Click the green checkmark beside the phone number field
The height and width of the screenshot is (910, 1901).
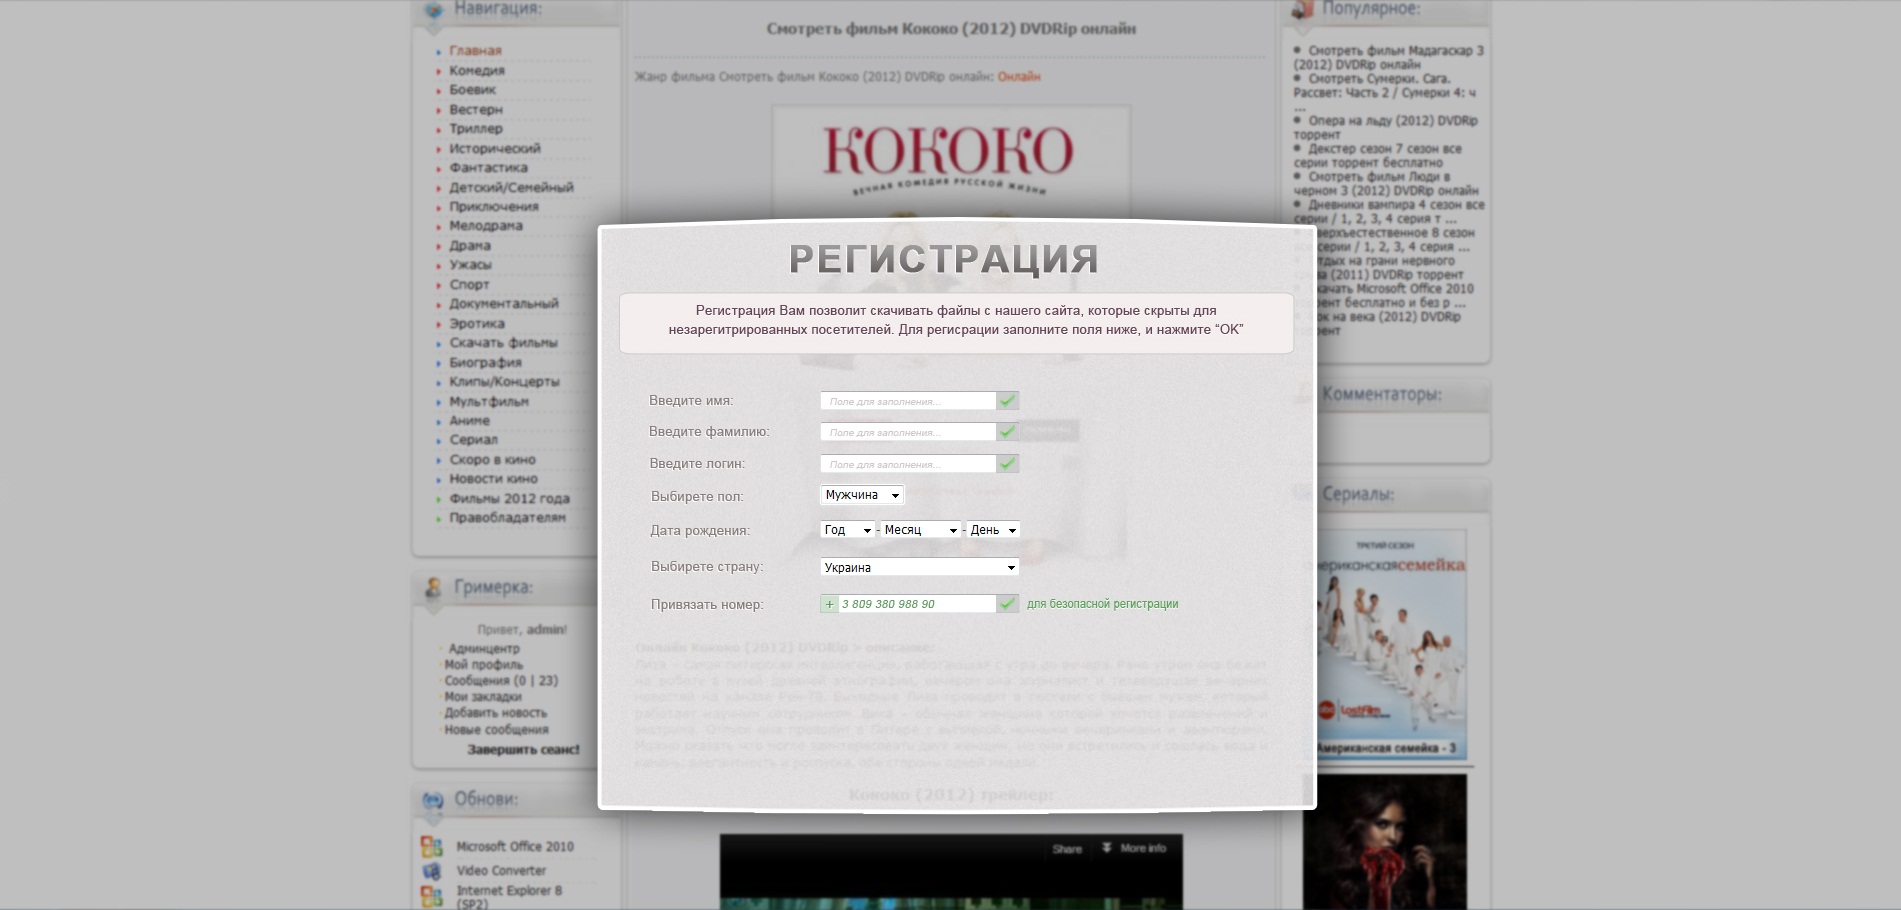pyautogui.click(x=1007, y=604)
